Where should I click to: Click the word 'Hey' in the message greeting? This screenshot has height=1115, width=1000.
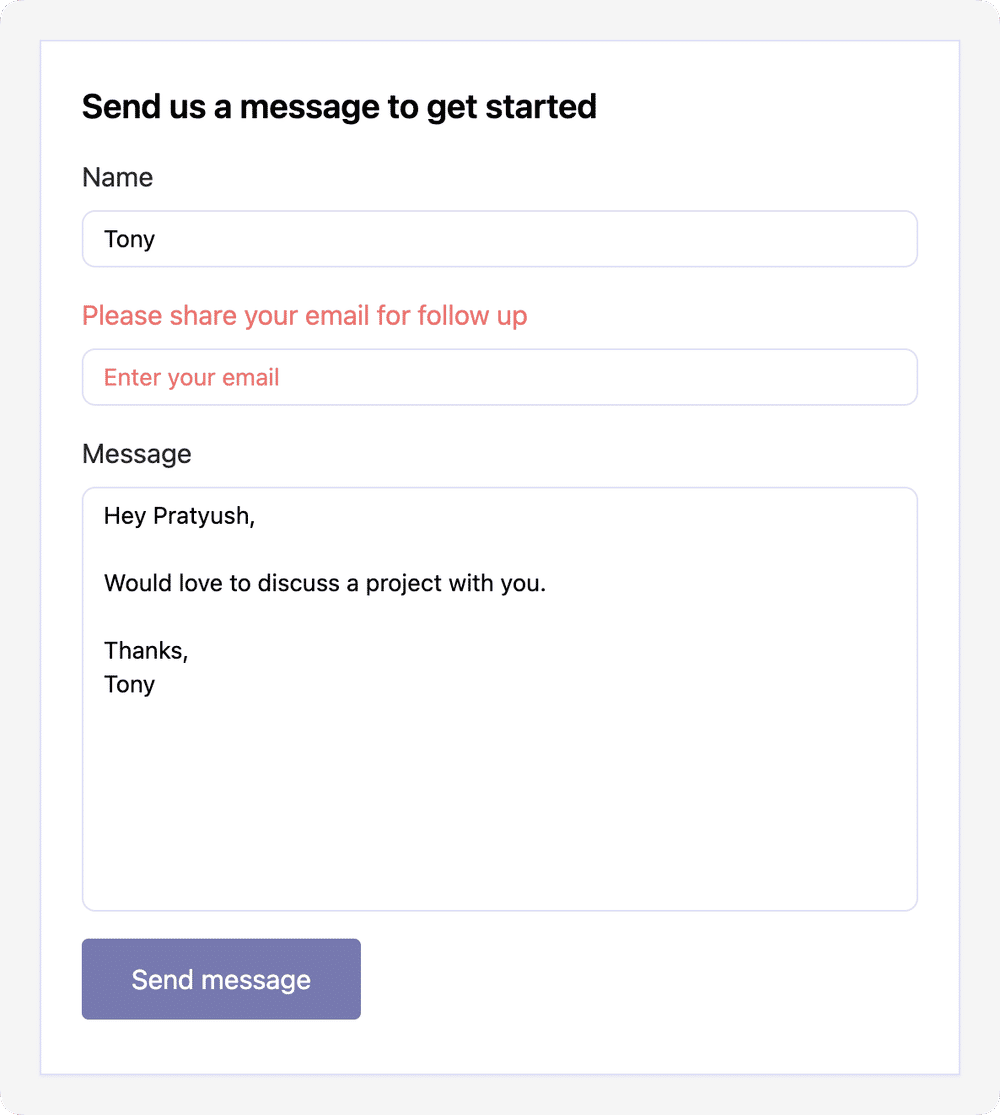click(x=124, y=516)
